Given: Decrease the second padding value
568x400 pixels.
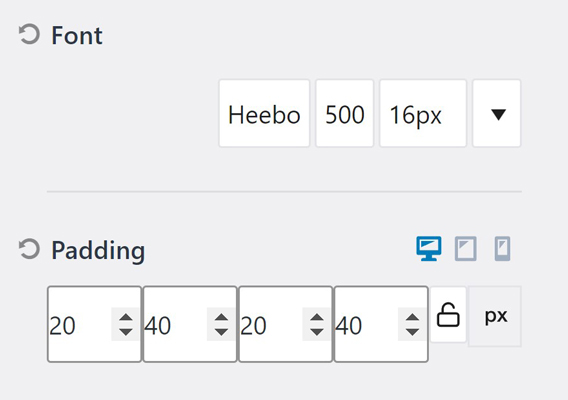Looking at the screenshot, I should 221,332.
